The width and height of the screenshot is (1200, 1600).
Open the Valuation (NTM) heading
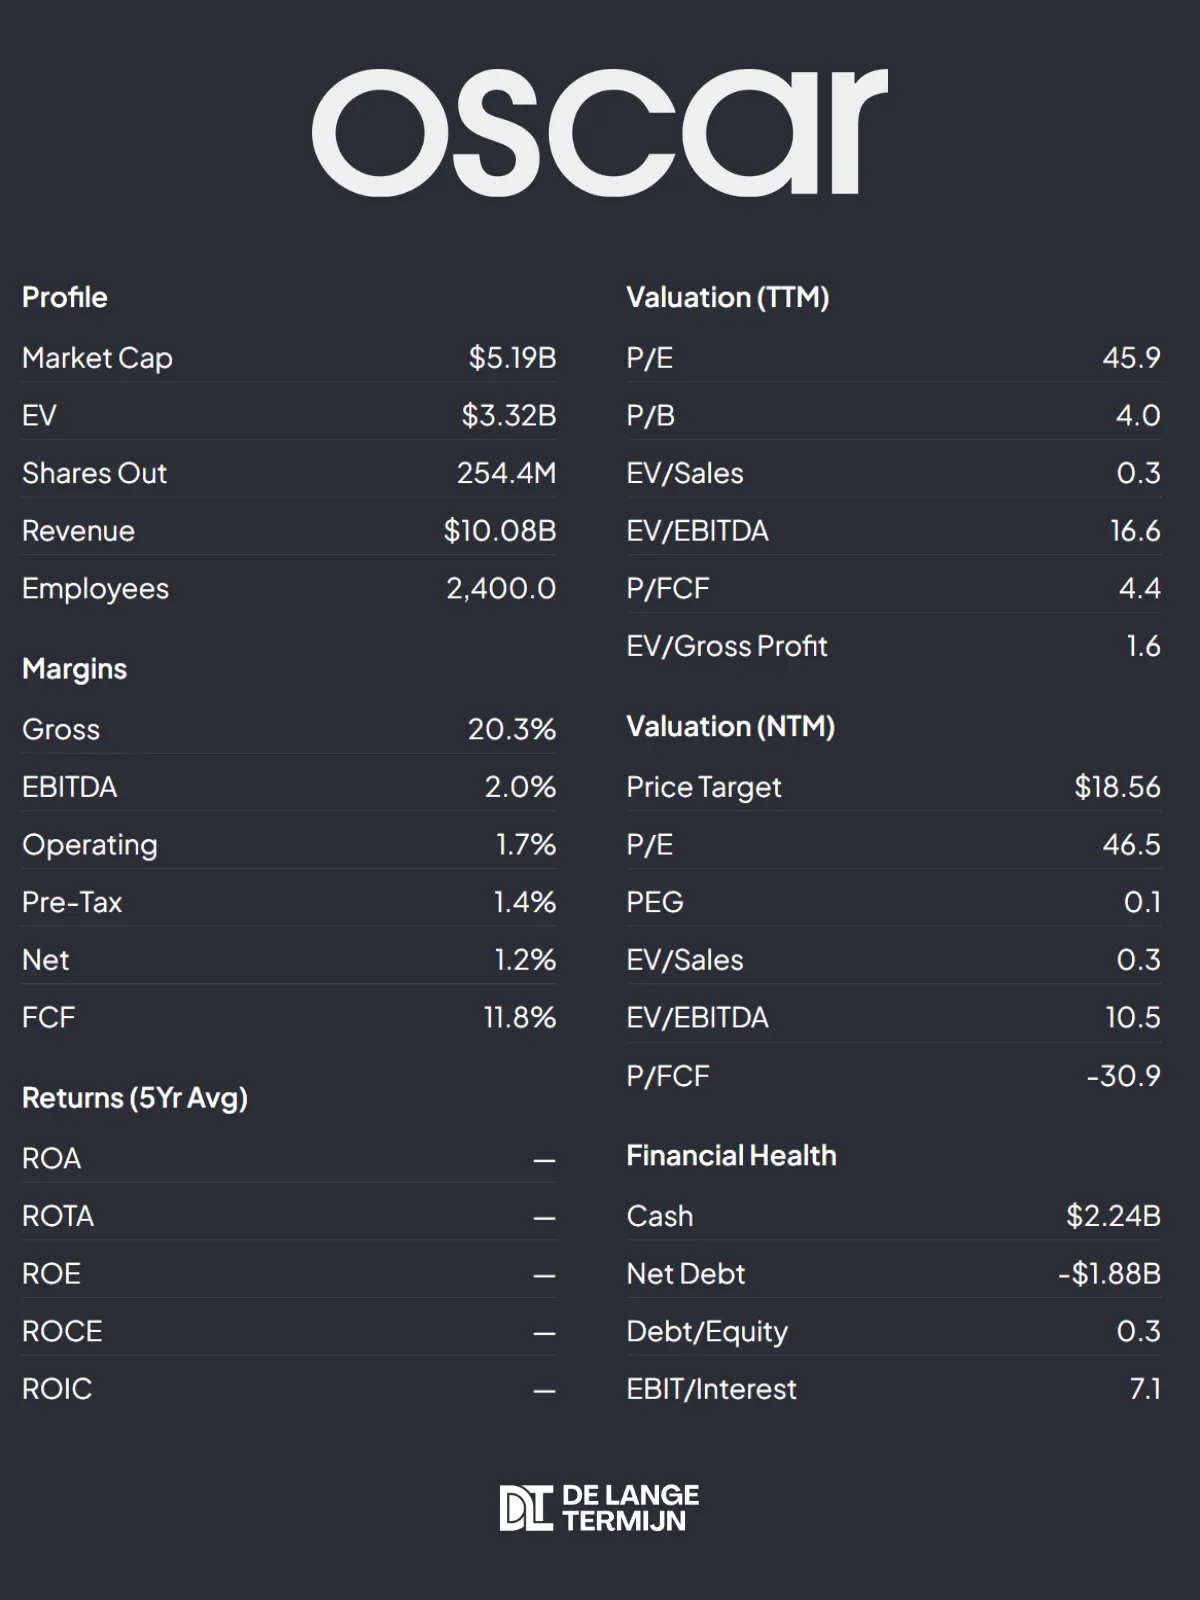731,727
